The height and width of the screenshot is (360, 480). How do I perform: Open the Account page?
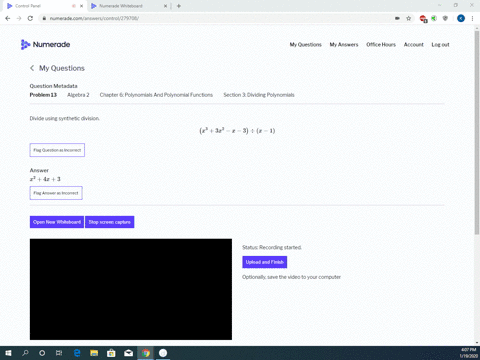pyautogui.click(x=413, y=44)
